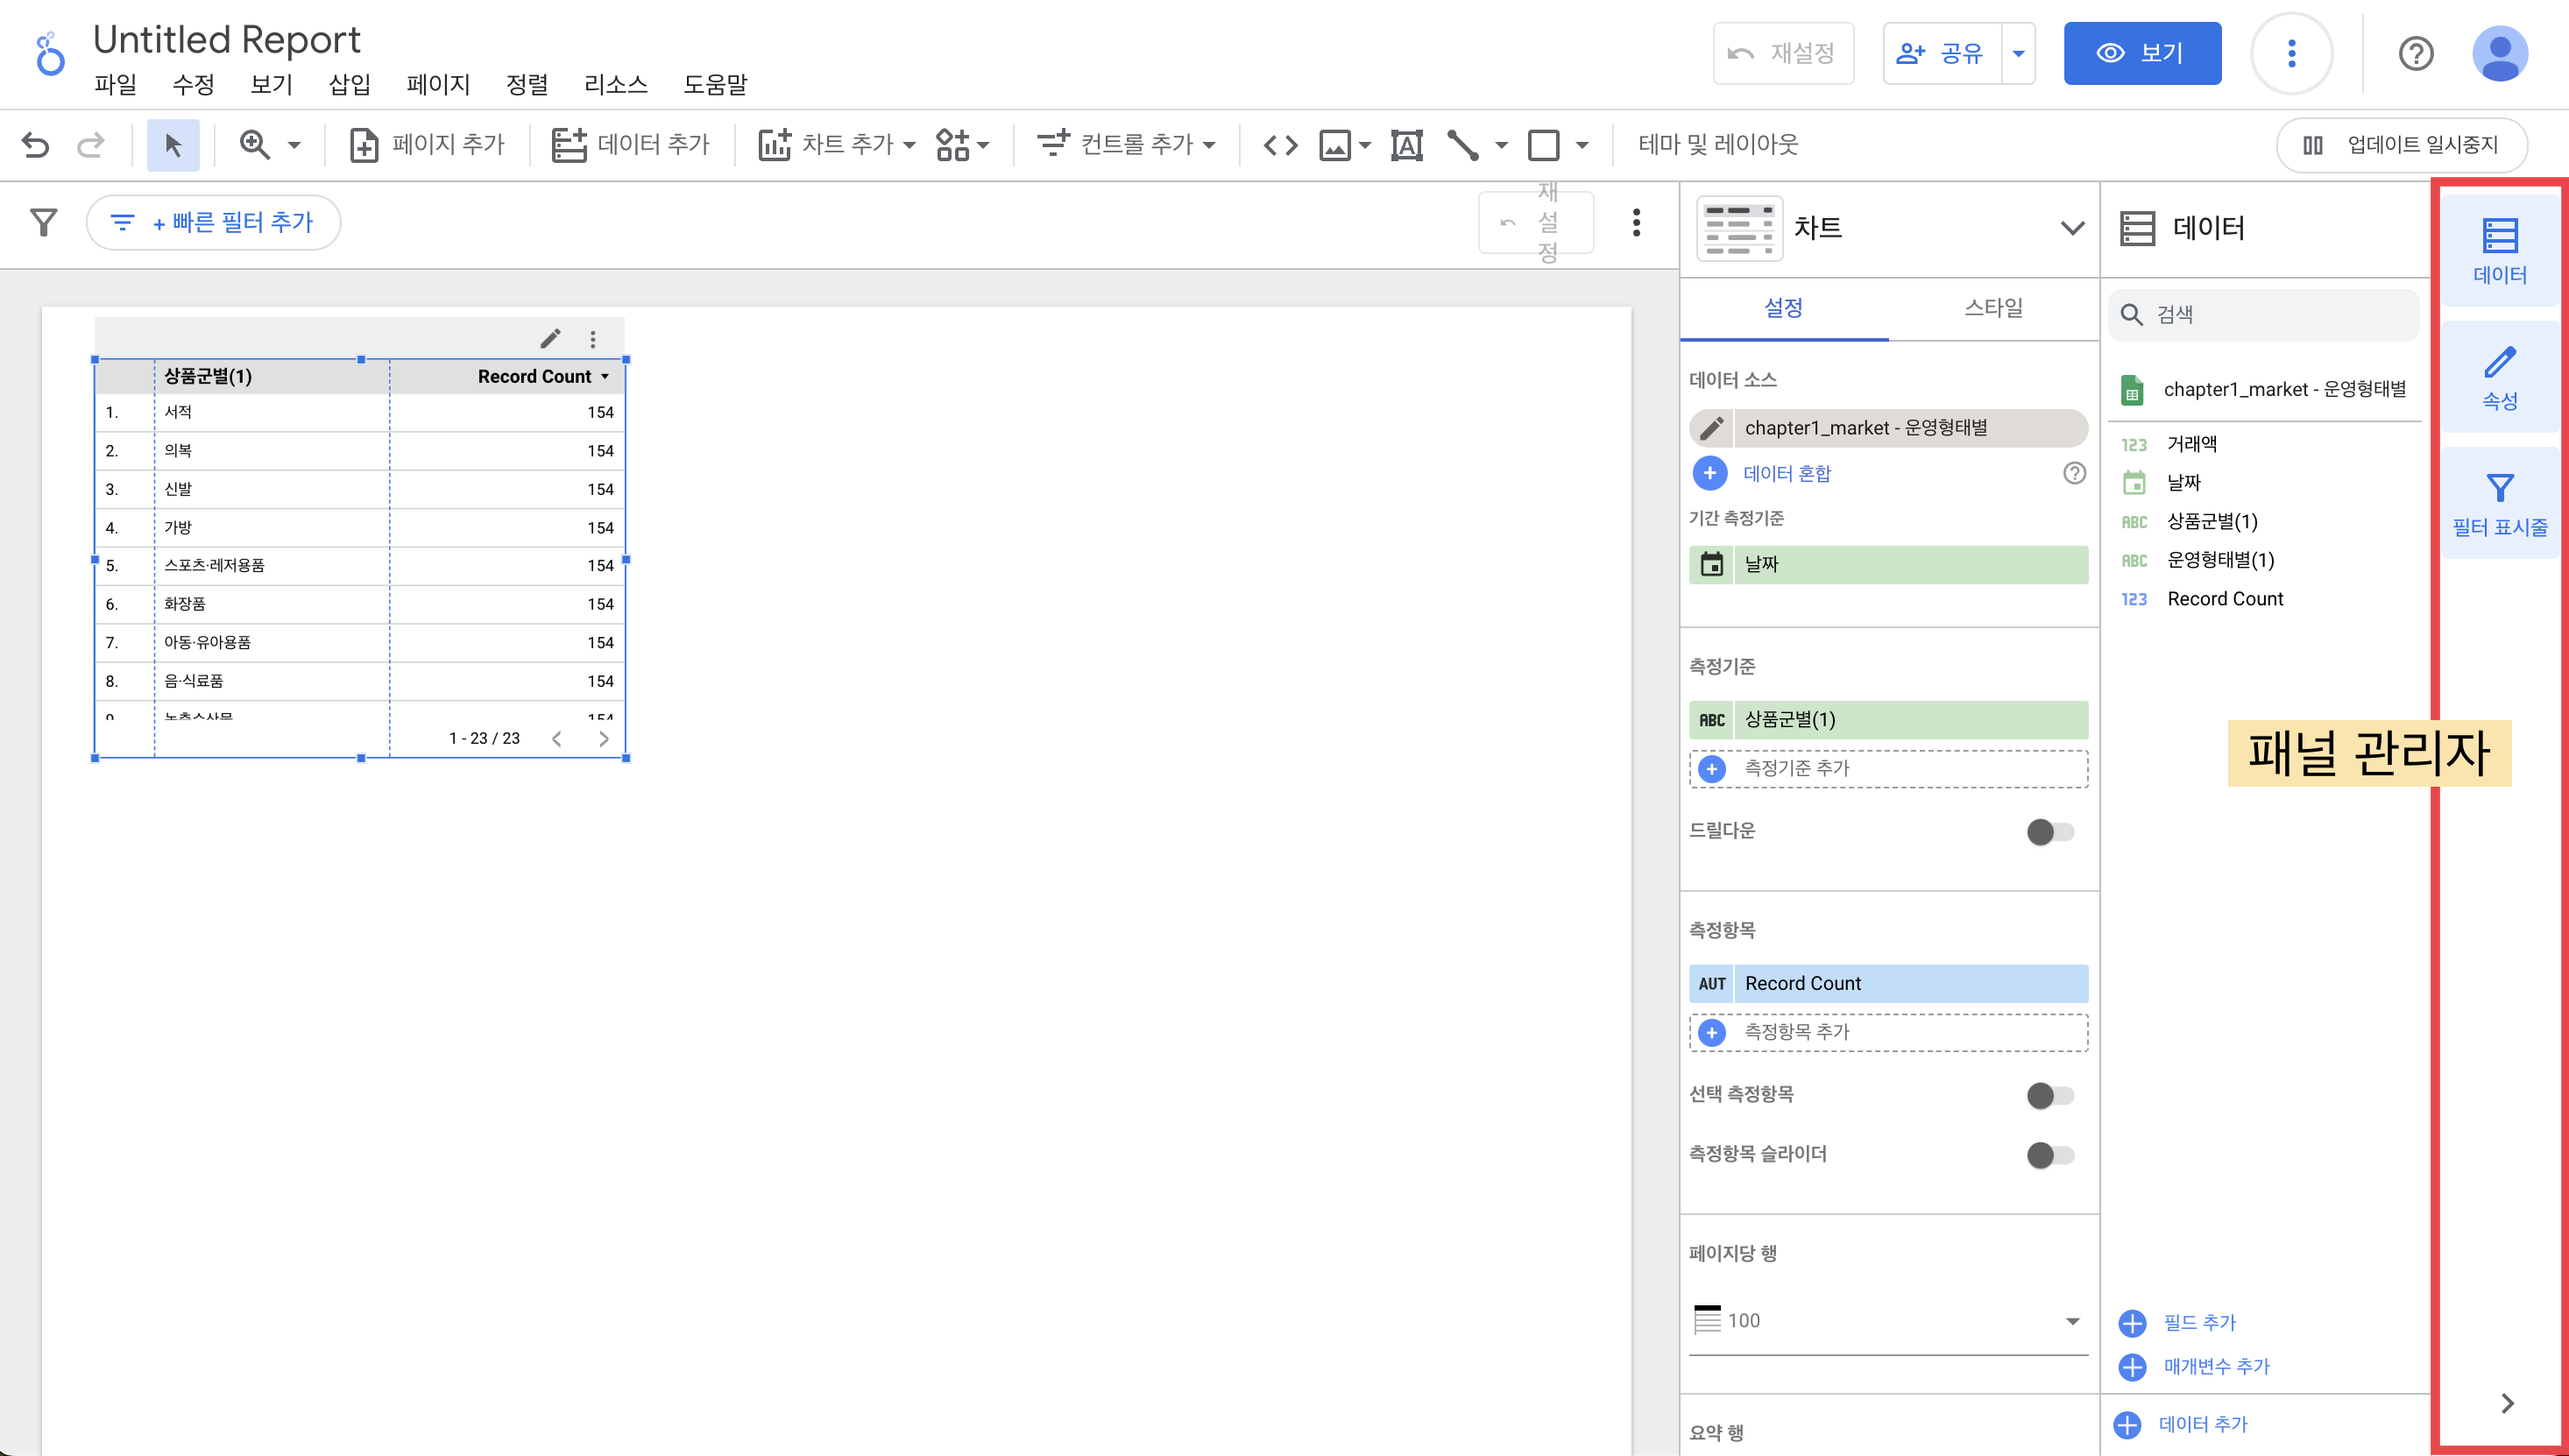The height and width of the screenshot is (1456, 2569).
Task: Open the 리소스 menu
Action: 615,84
